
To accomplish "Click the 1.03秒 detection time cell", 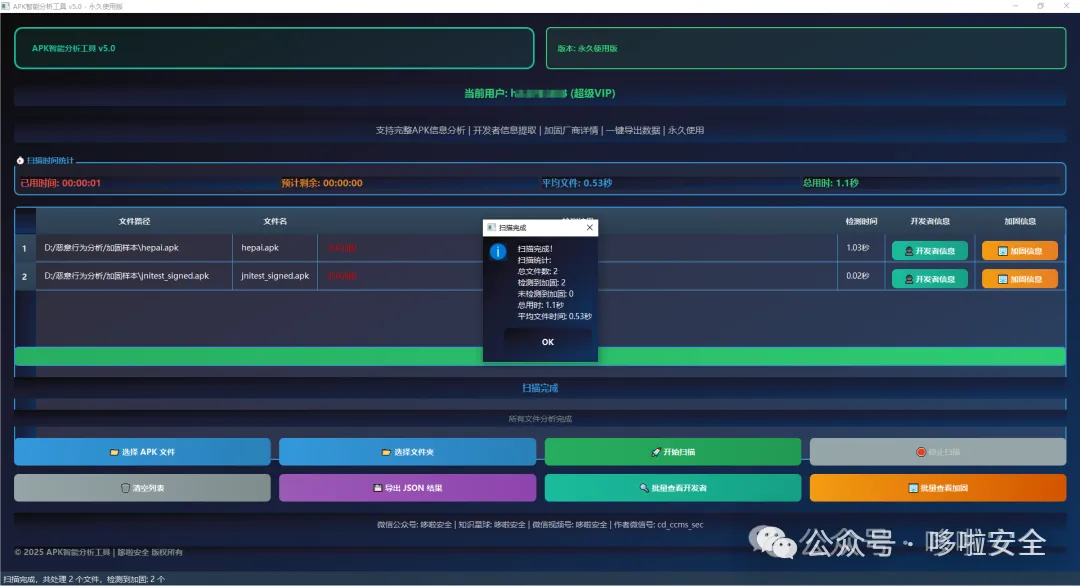I will pos(861,248).
